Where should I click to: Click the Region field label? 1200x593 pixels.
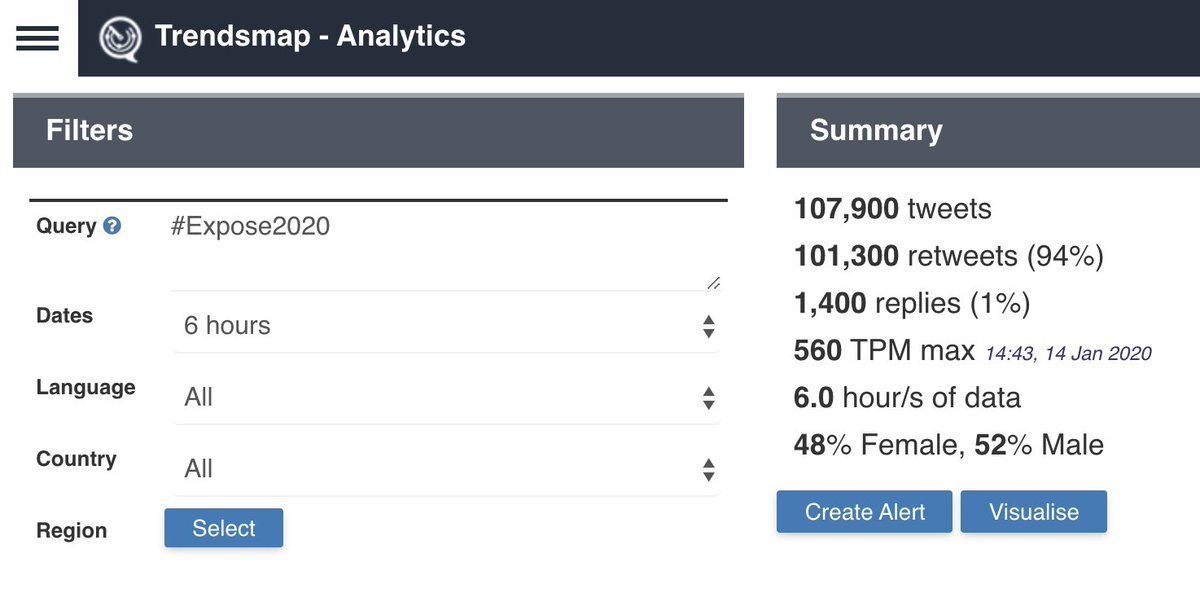(71, 531)
